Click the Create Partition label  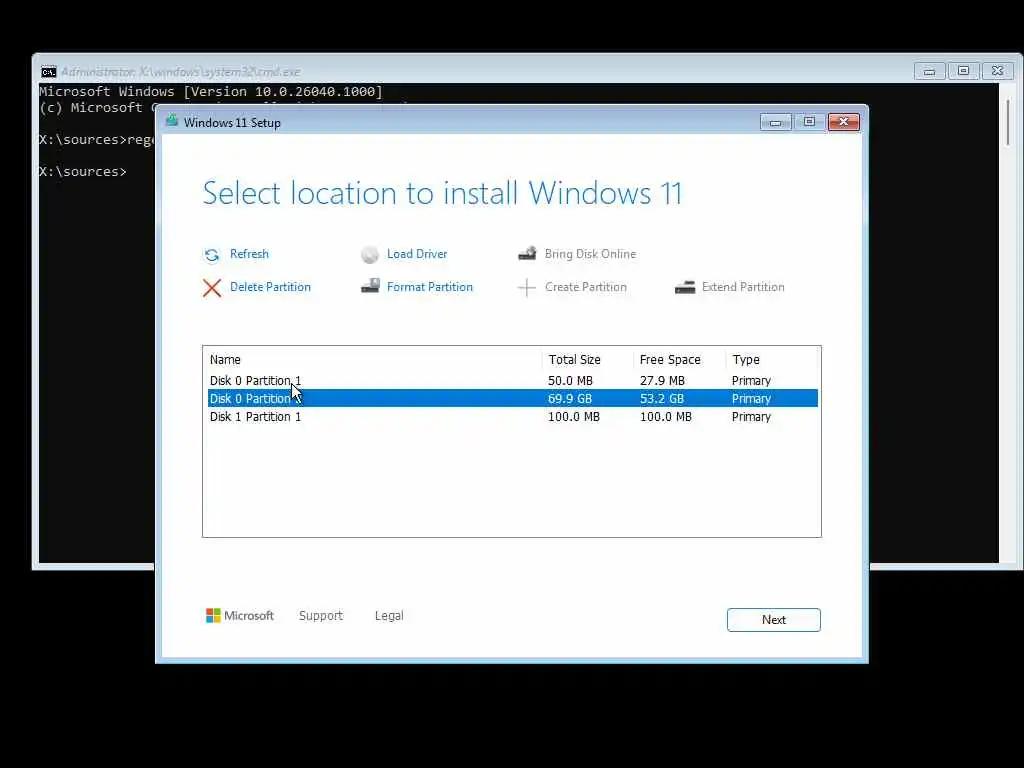point(586,287)
